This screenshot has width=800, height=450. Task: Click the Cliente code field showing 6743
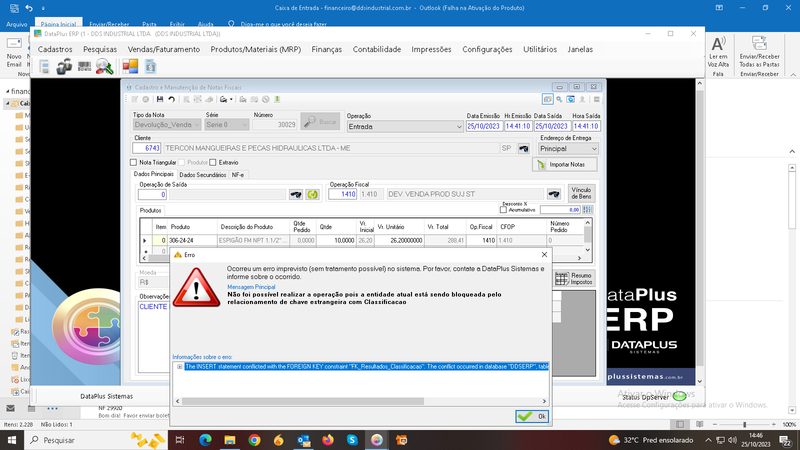point(146,148)
